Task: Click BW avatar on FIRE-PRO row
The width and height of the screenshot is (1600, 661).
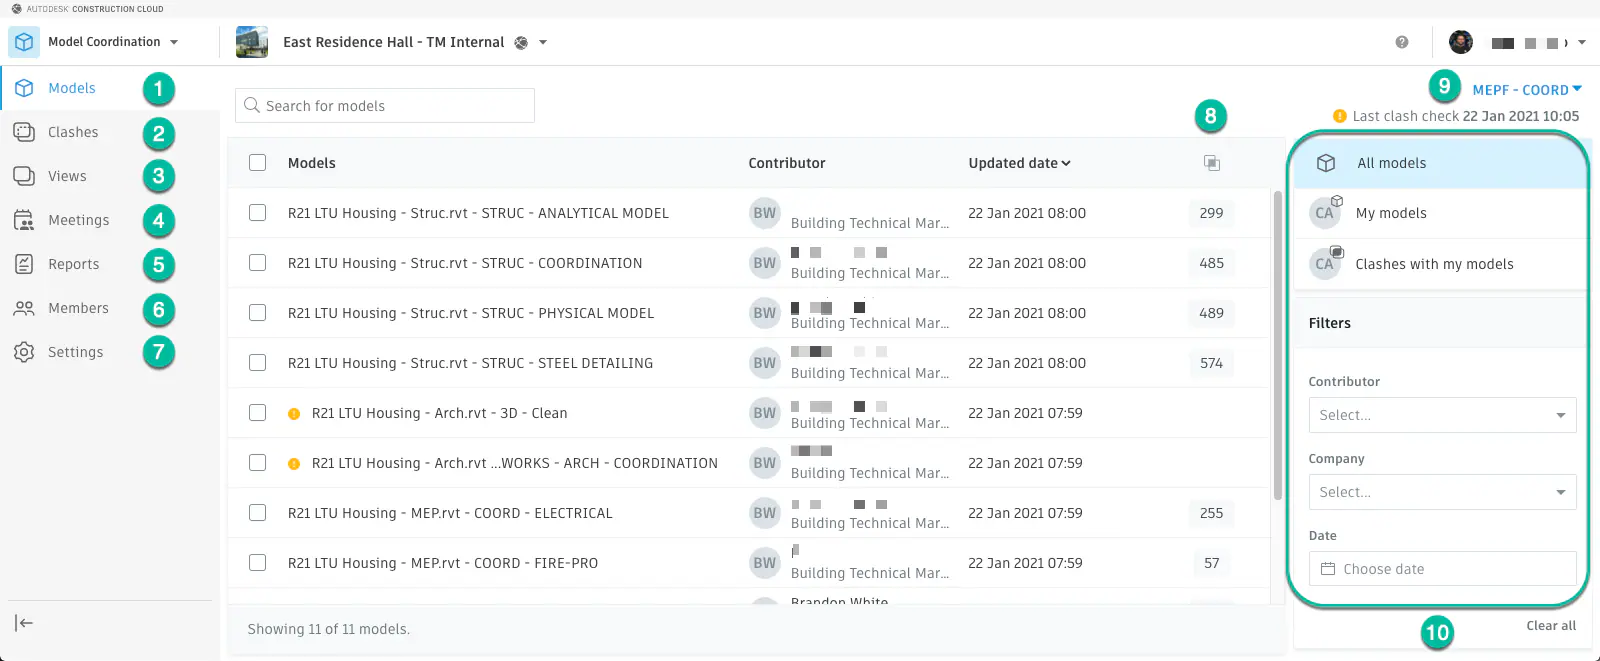Action: (765, 563)
